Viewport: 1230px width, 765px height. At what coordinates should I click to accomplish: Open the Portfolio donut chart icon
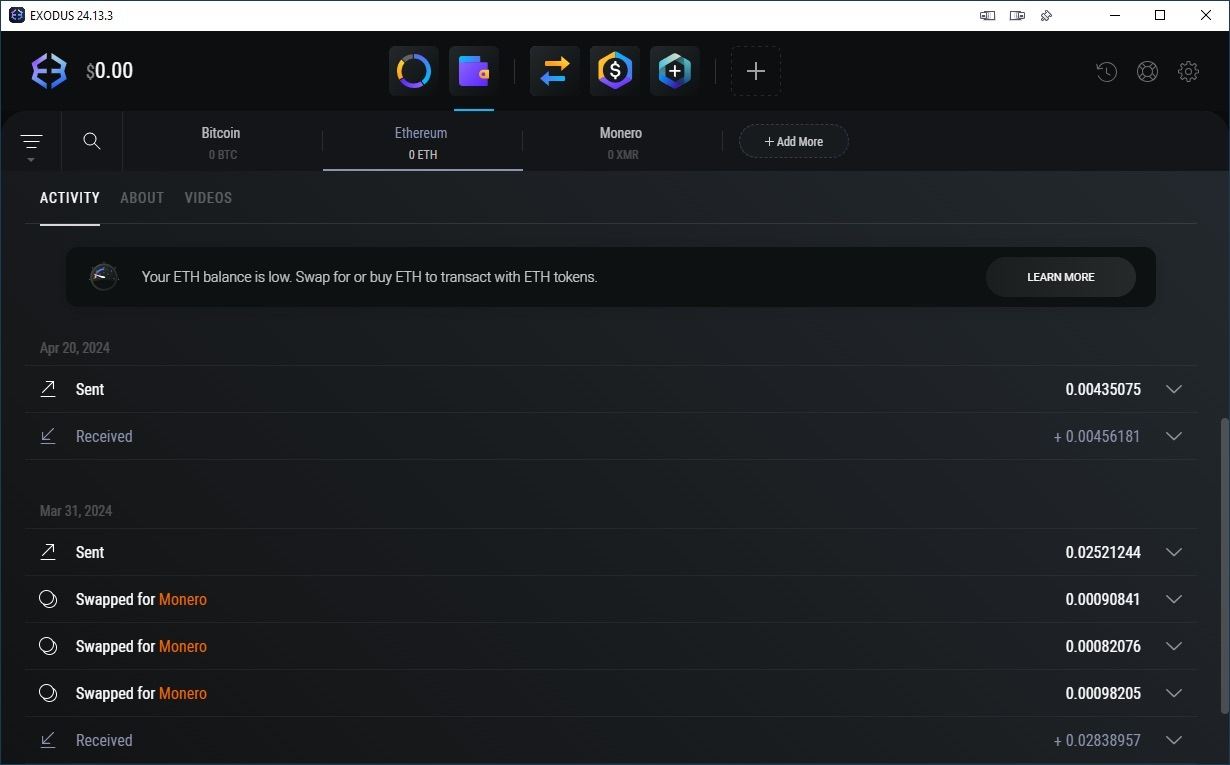click(413, 71)
